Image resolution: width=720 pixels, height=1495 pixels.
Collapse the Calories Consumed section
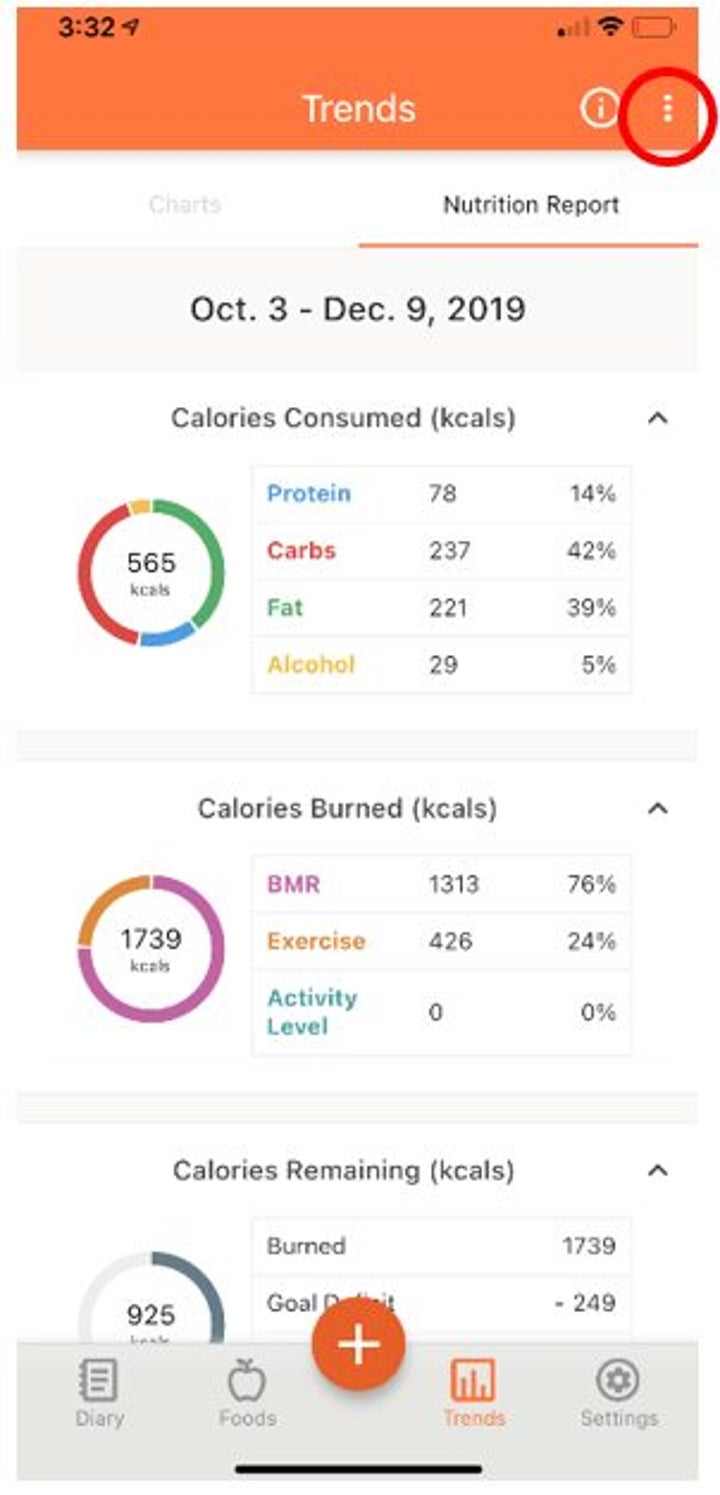(657, 418)
